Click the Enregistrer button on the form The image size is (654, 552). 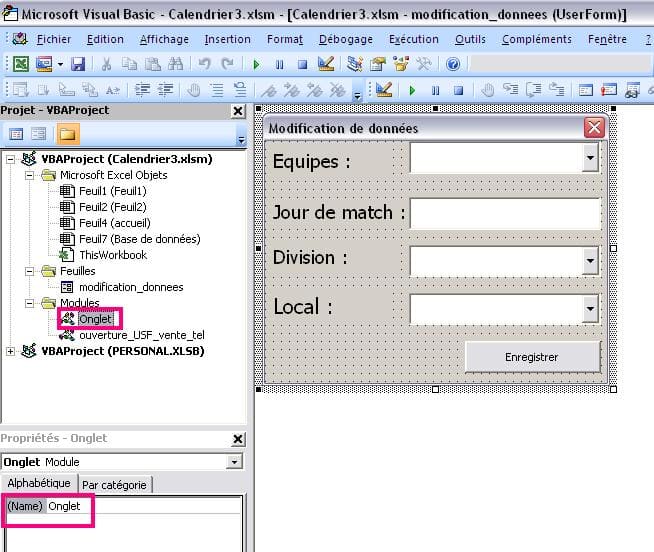click(x=532, y=357)
